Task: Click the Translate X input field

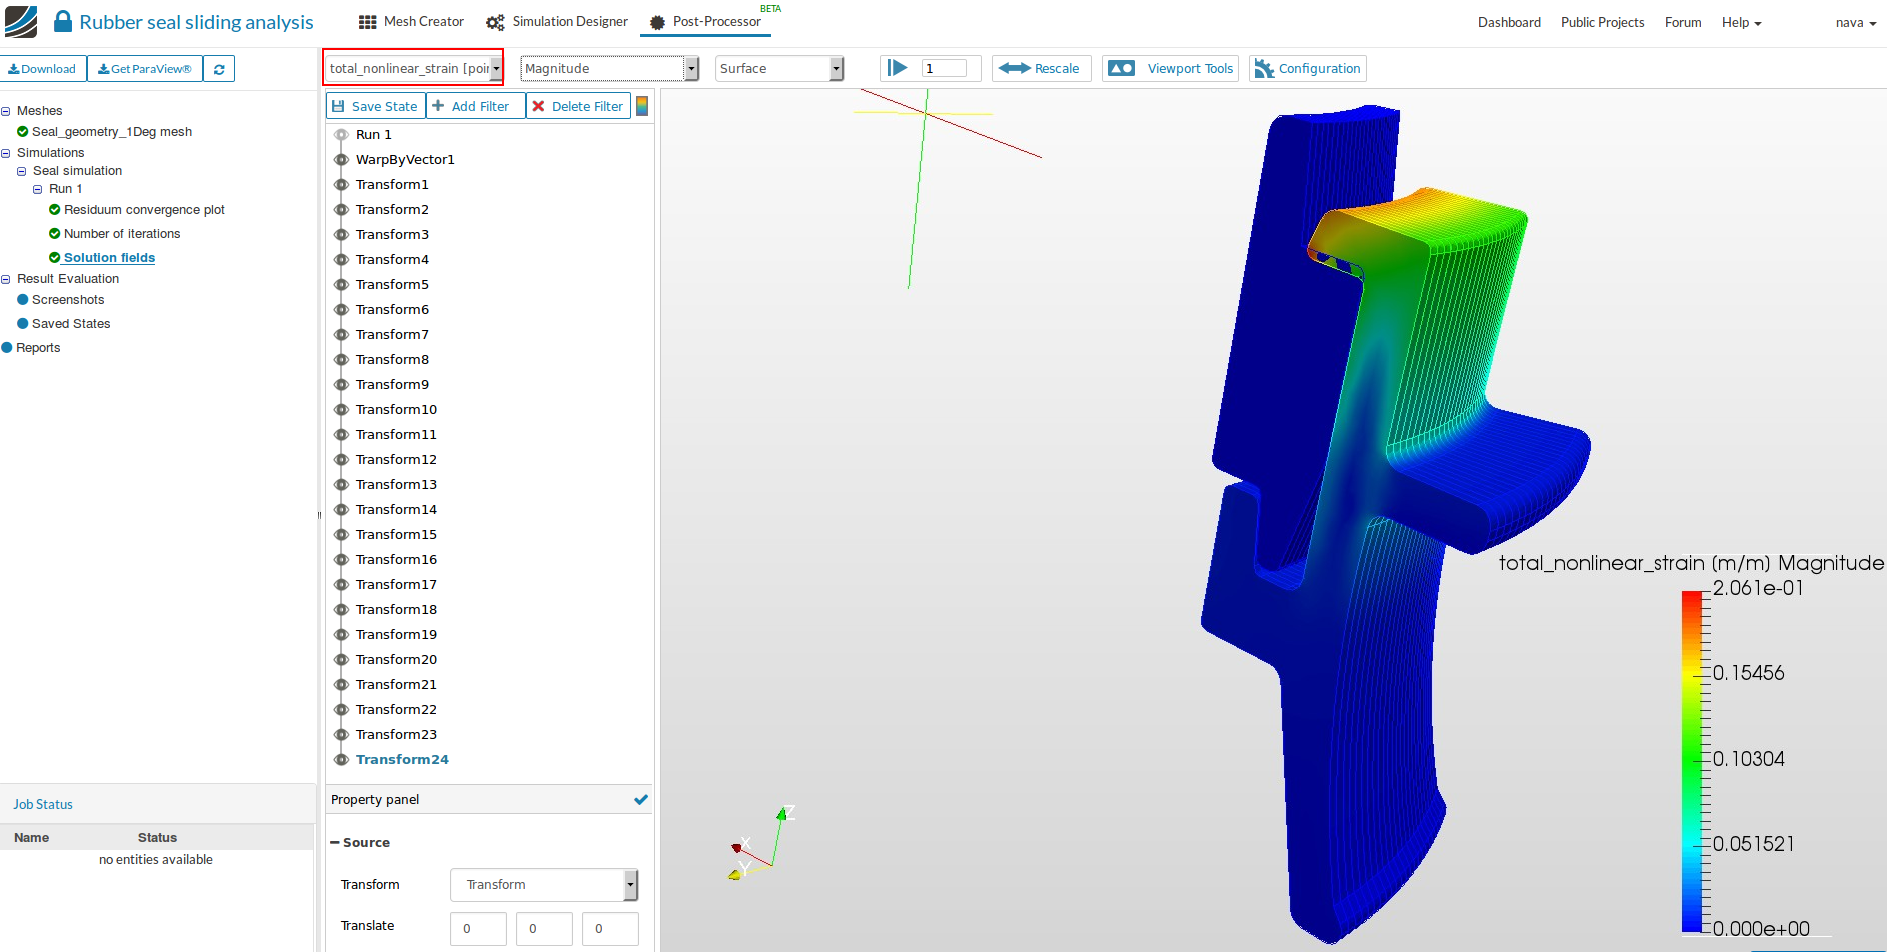Action: 477,928
